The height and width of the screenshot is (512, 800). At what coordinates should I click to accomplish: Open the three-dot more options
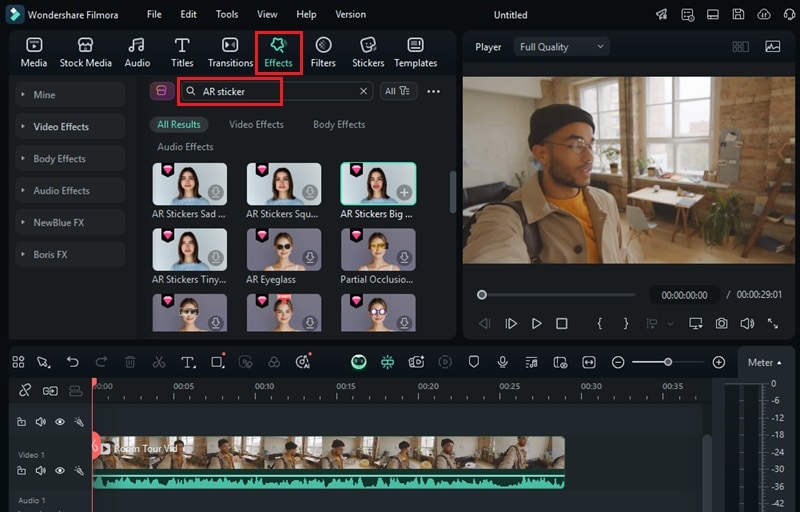[x=433, y=91]
